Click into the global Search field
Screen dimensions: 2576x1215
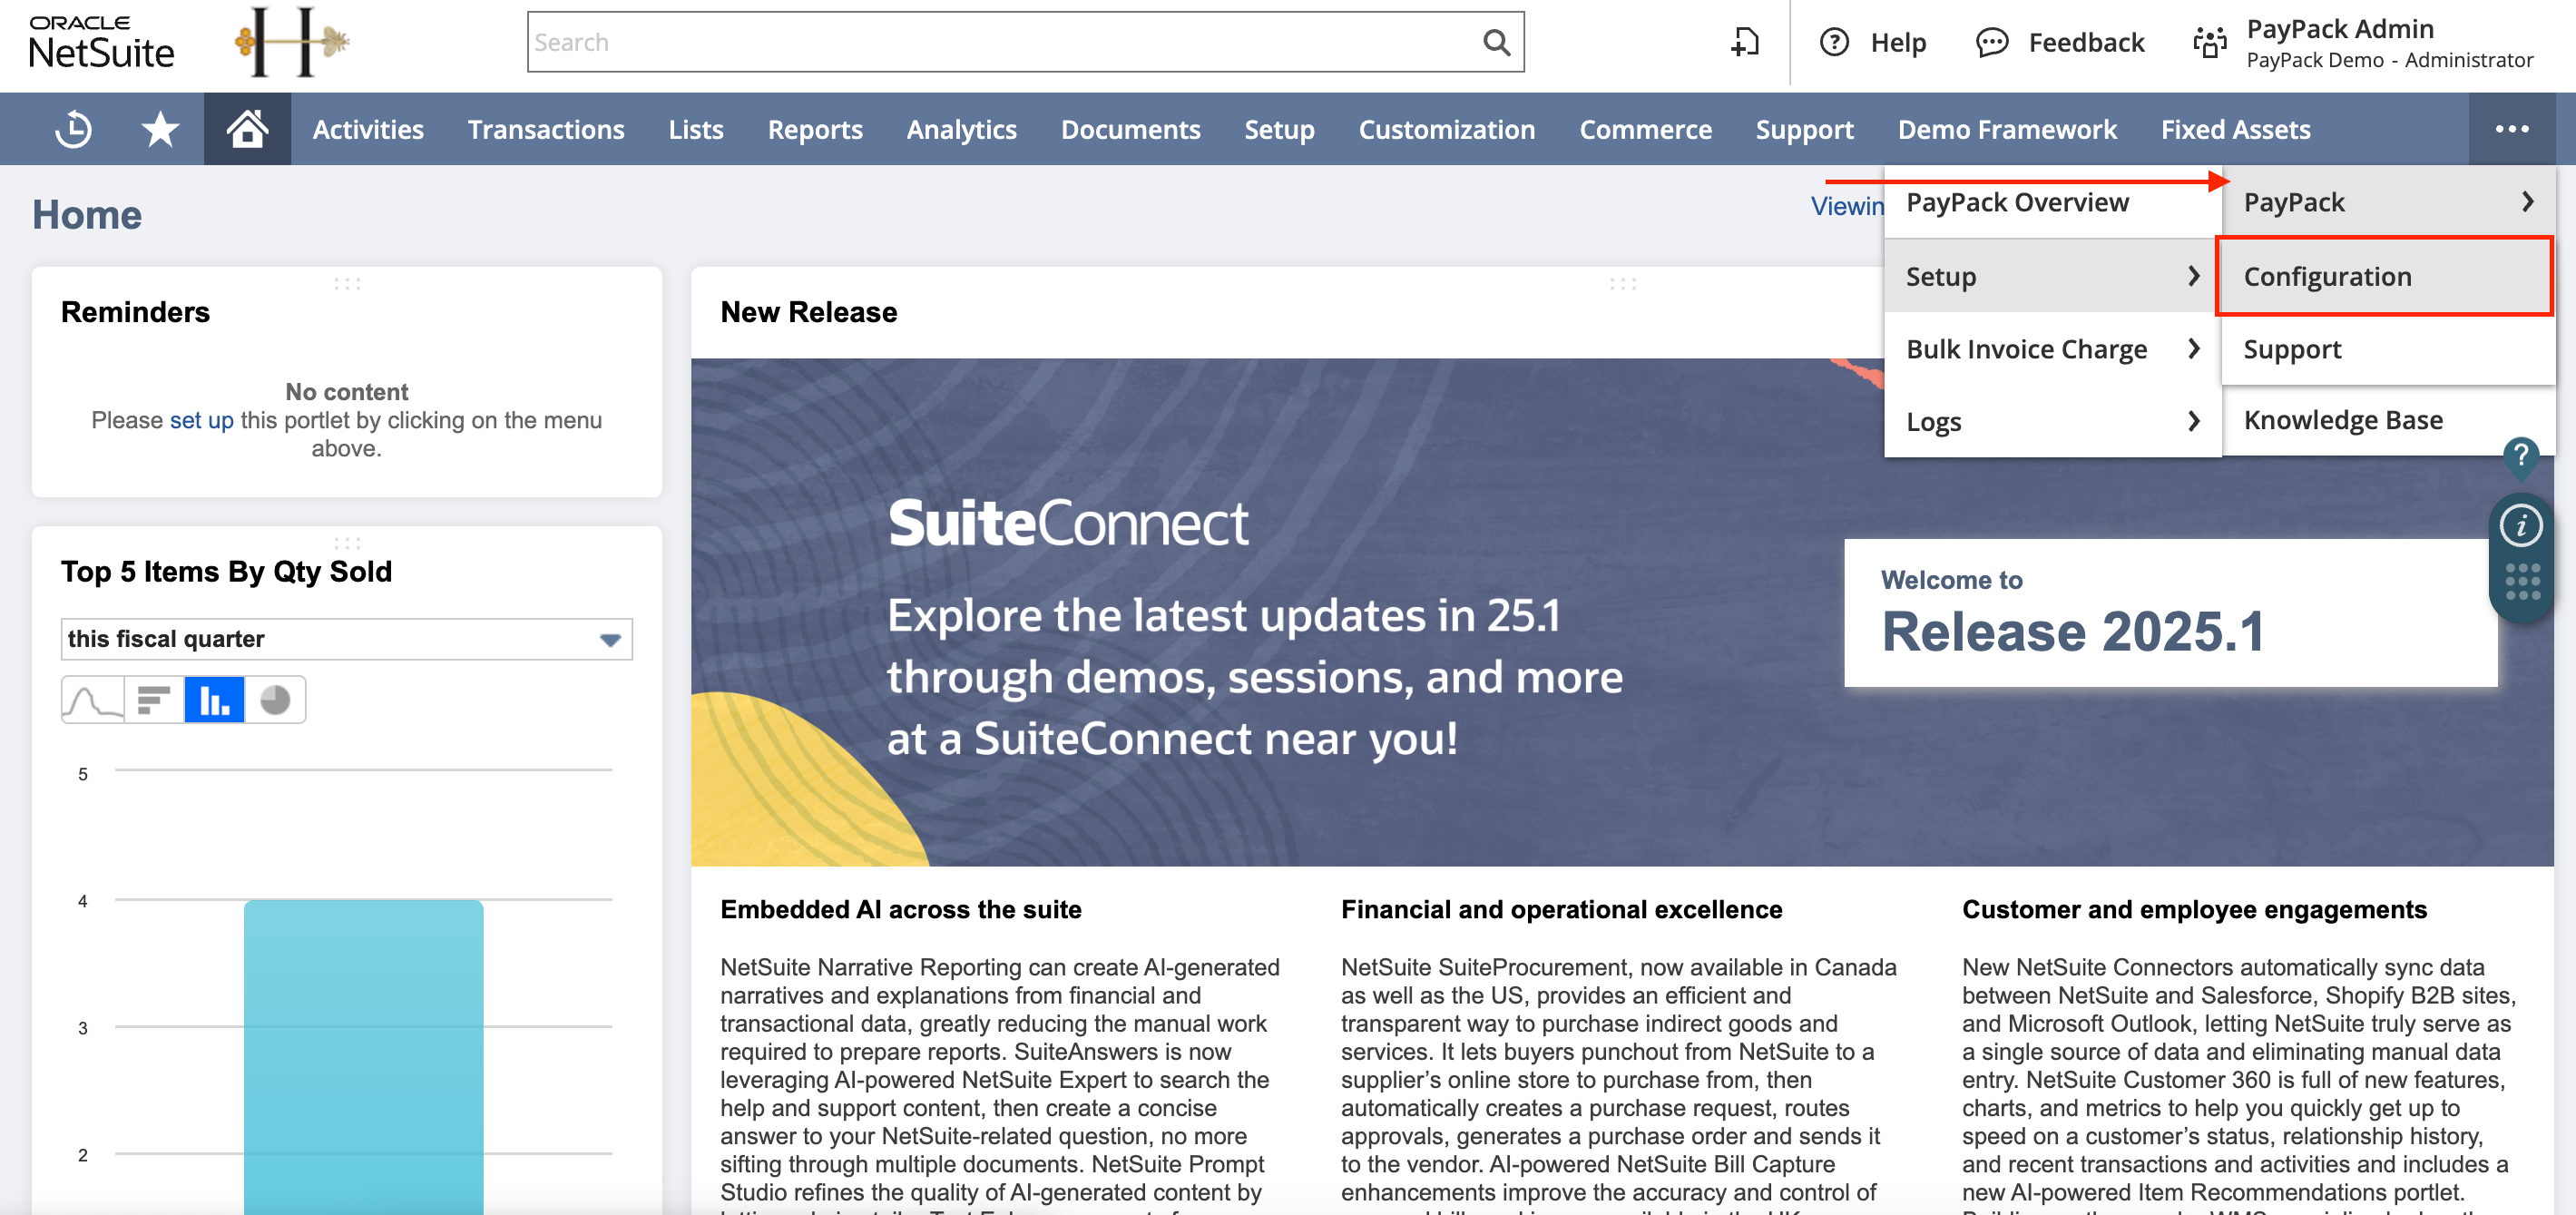(x=1000, y=42)
